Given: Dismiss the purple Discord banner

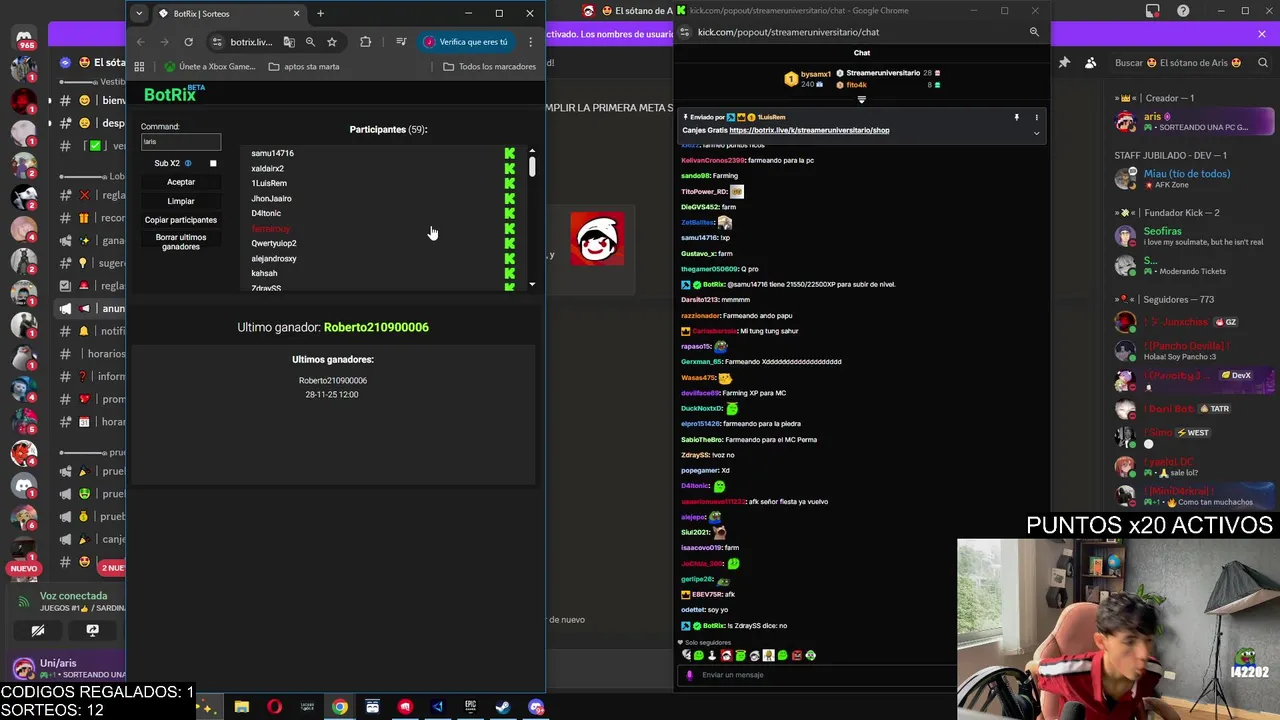Looking at the screenshot, I should tap(1262, 34).
